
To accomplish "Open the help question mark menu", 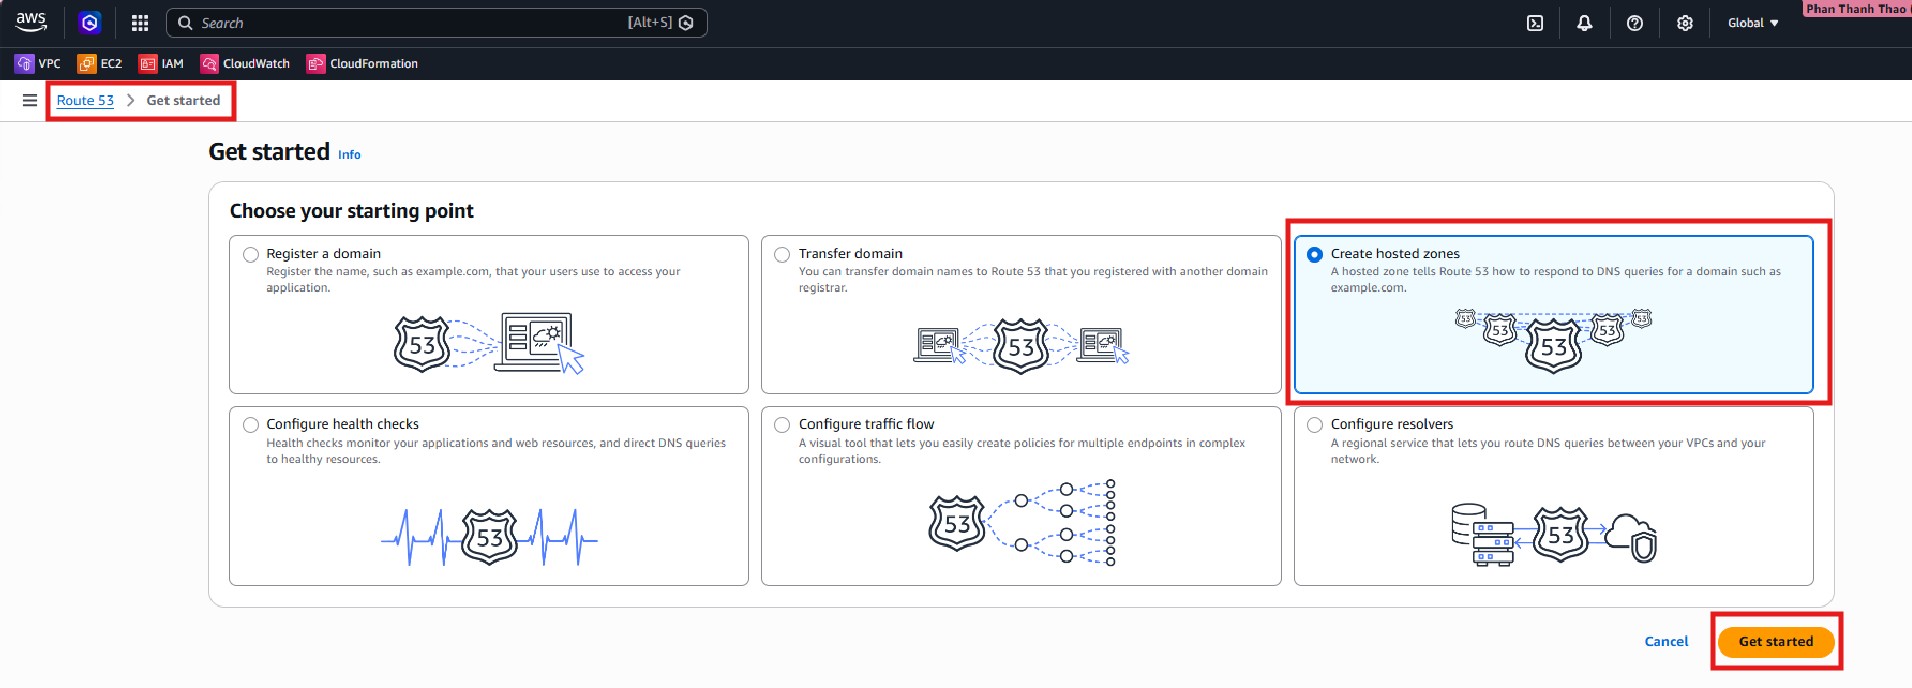I will (1635, 23).
